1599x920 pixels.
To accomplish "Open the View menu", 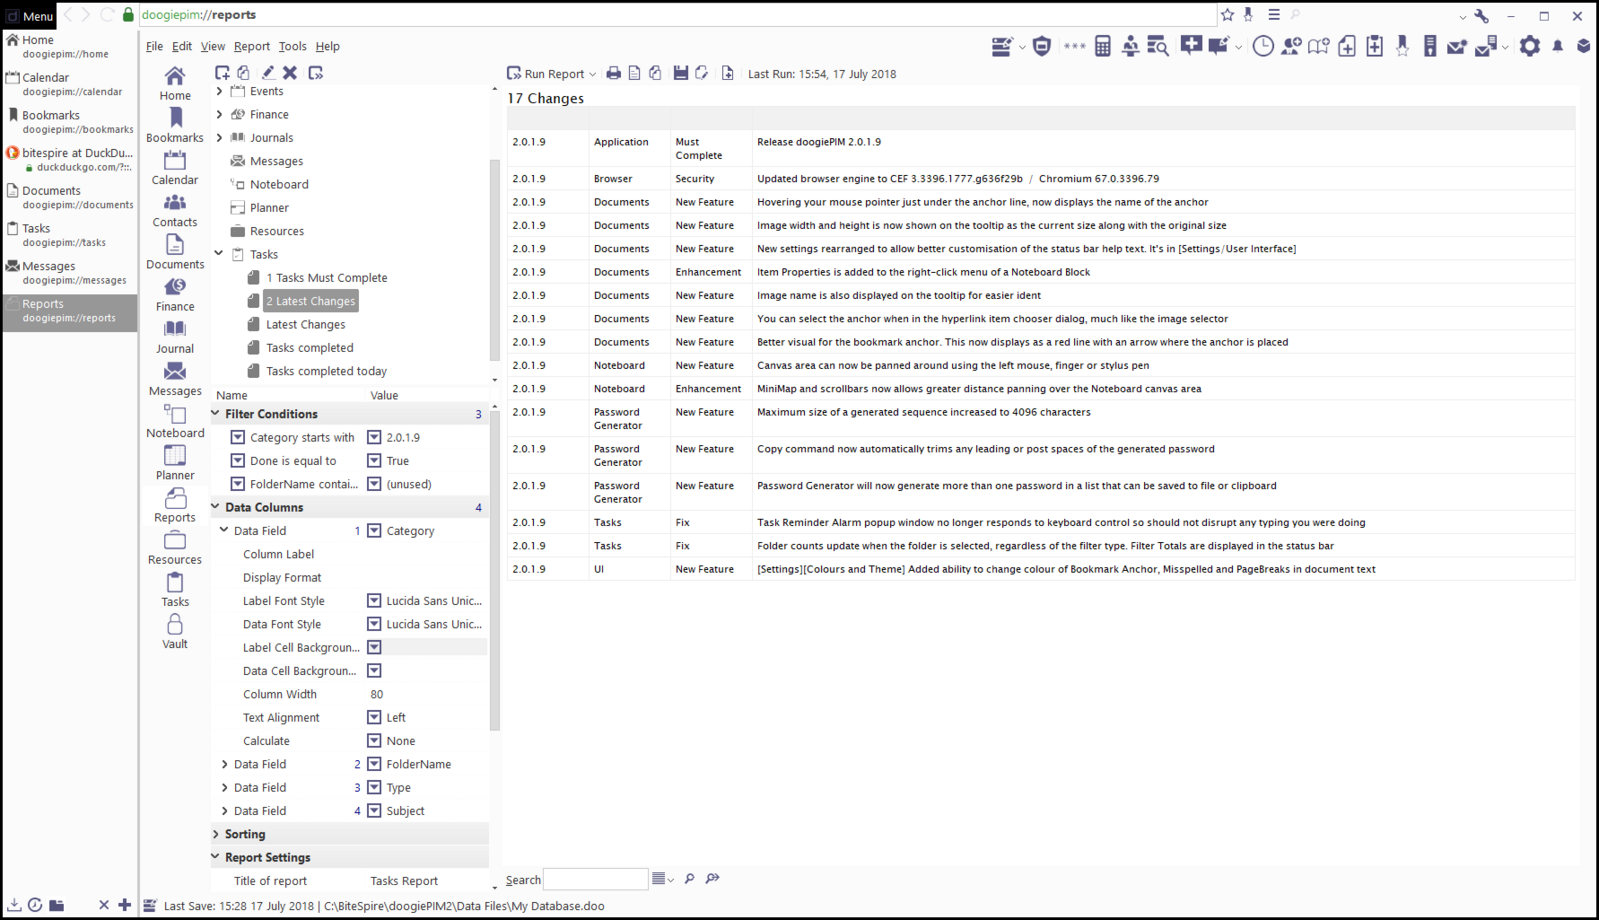I will [213, 46].
